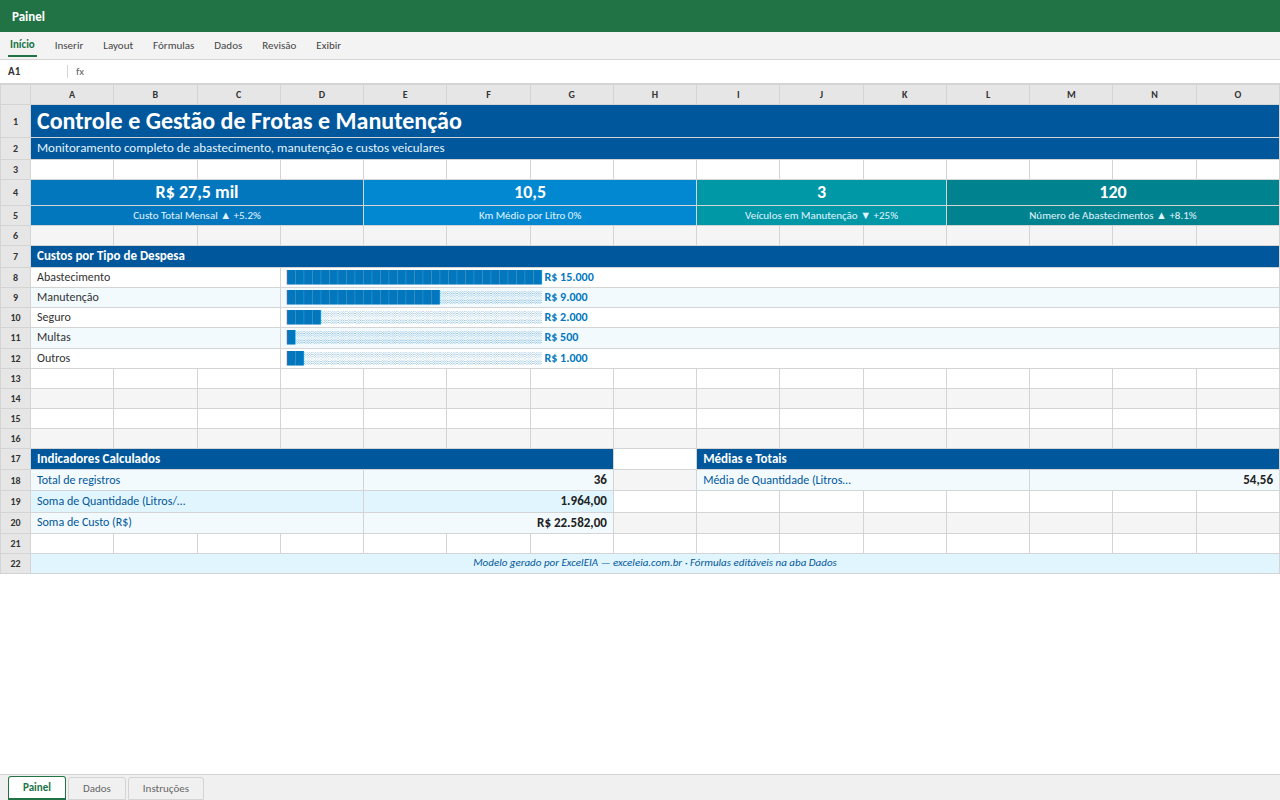This screenshot has width=1280, height=800.
Task: Select the 120 KPI value
Action: 1113,193
